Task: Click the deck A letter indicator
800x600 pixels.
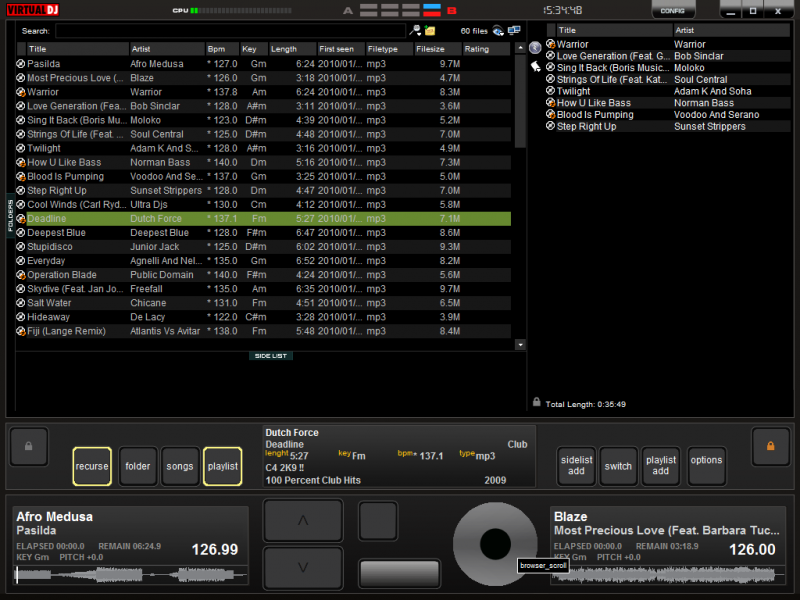Action: pos(348,10)
